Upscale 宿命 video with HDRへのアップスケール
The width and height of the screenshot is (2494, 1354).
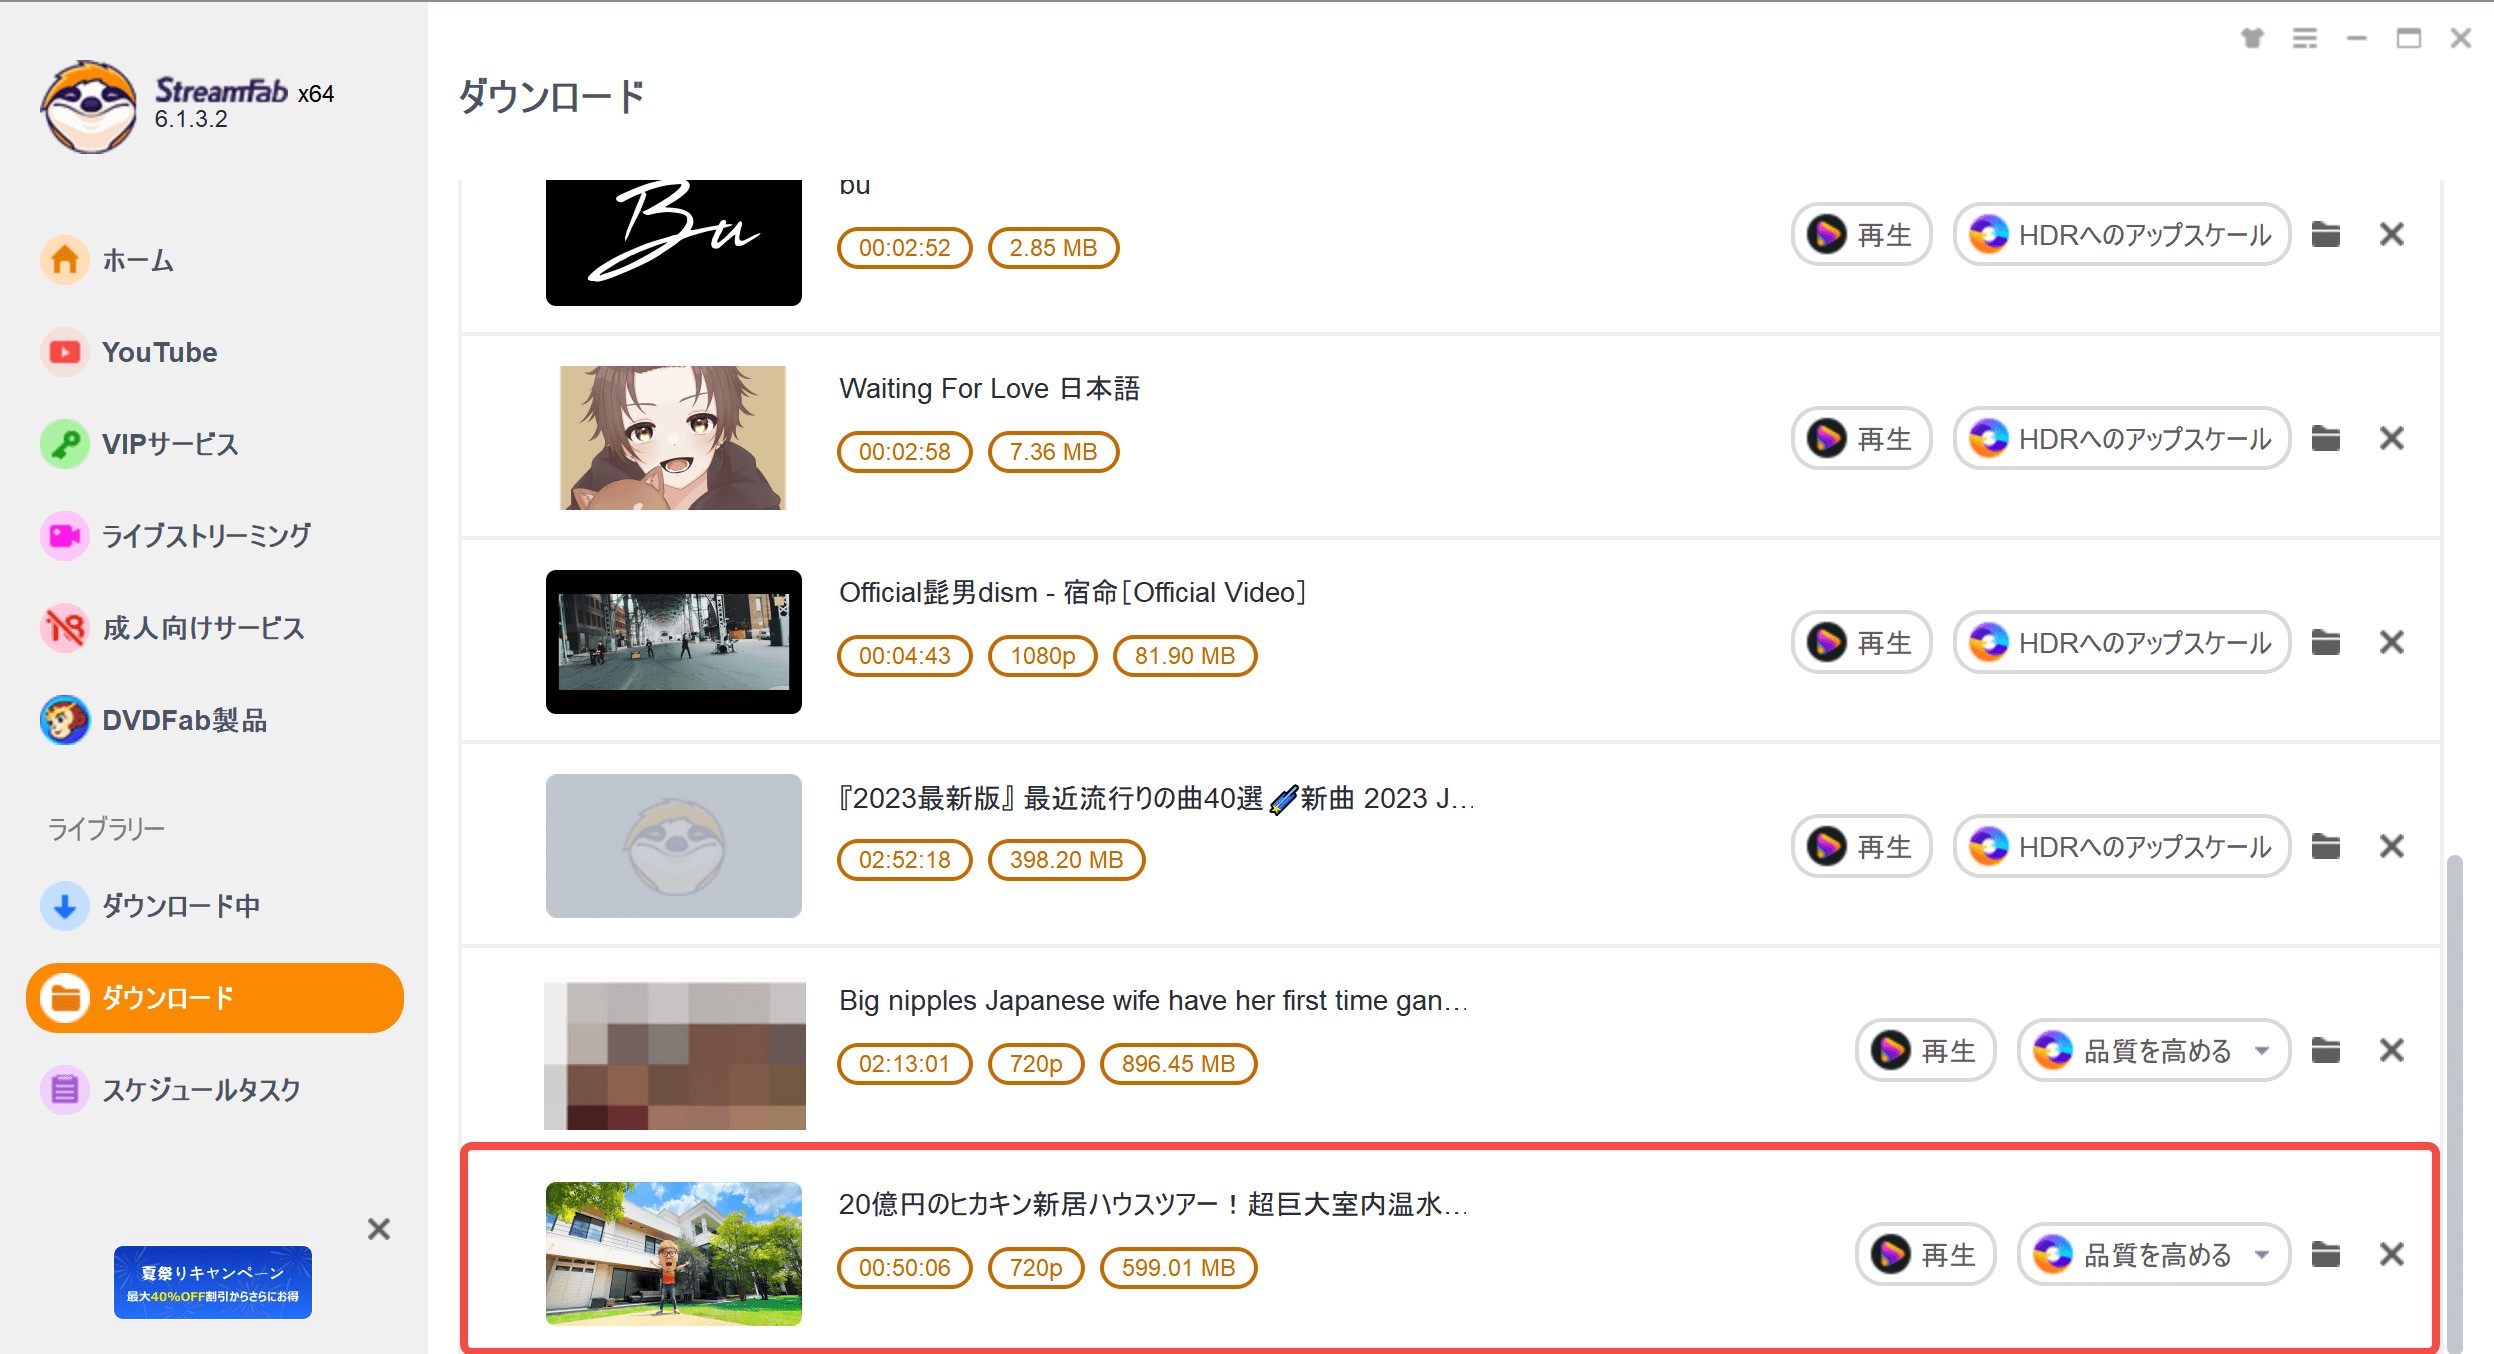pyautogui.click(x=2122, y=642)
